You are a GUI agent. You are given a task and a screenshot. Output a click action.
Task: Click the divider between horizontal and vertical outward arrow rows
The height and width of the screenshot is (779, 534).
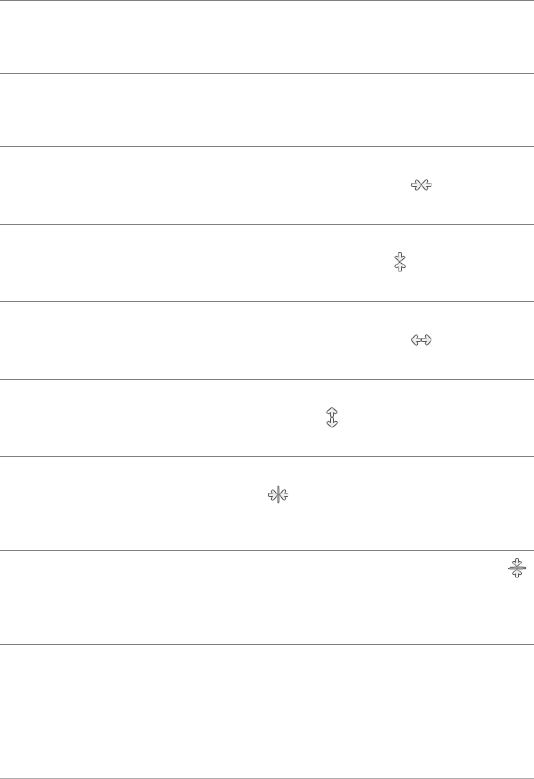[267, 379]
